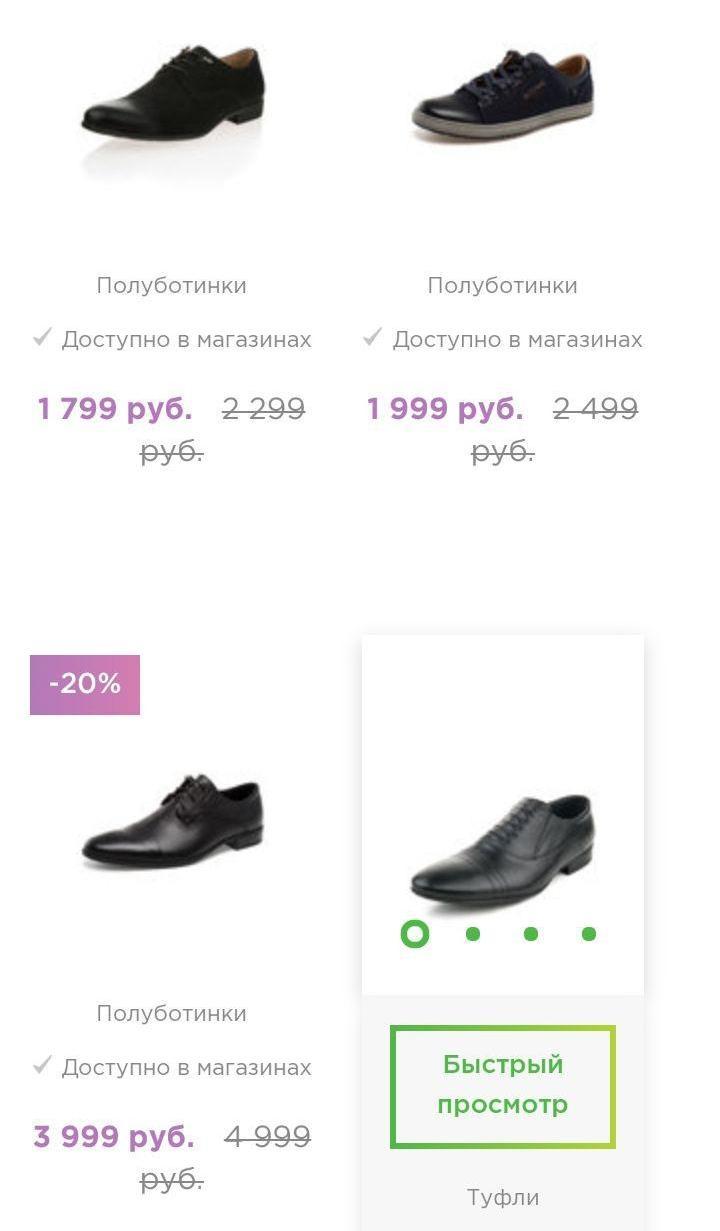Open the "Полуботинки" title above the 3 999 руб. price
Screen dimensions: 720x1231
pos(171,1014)
